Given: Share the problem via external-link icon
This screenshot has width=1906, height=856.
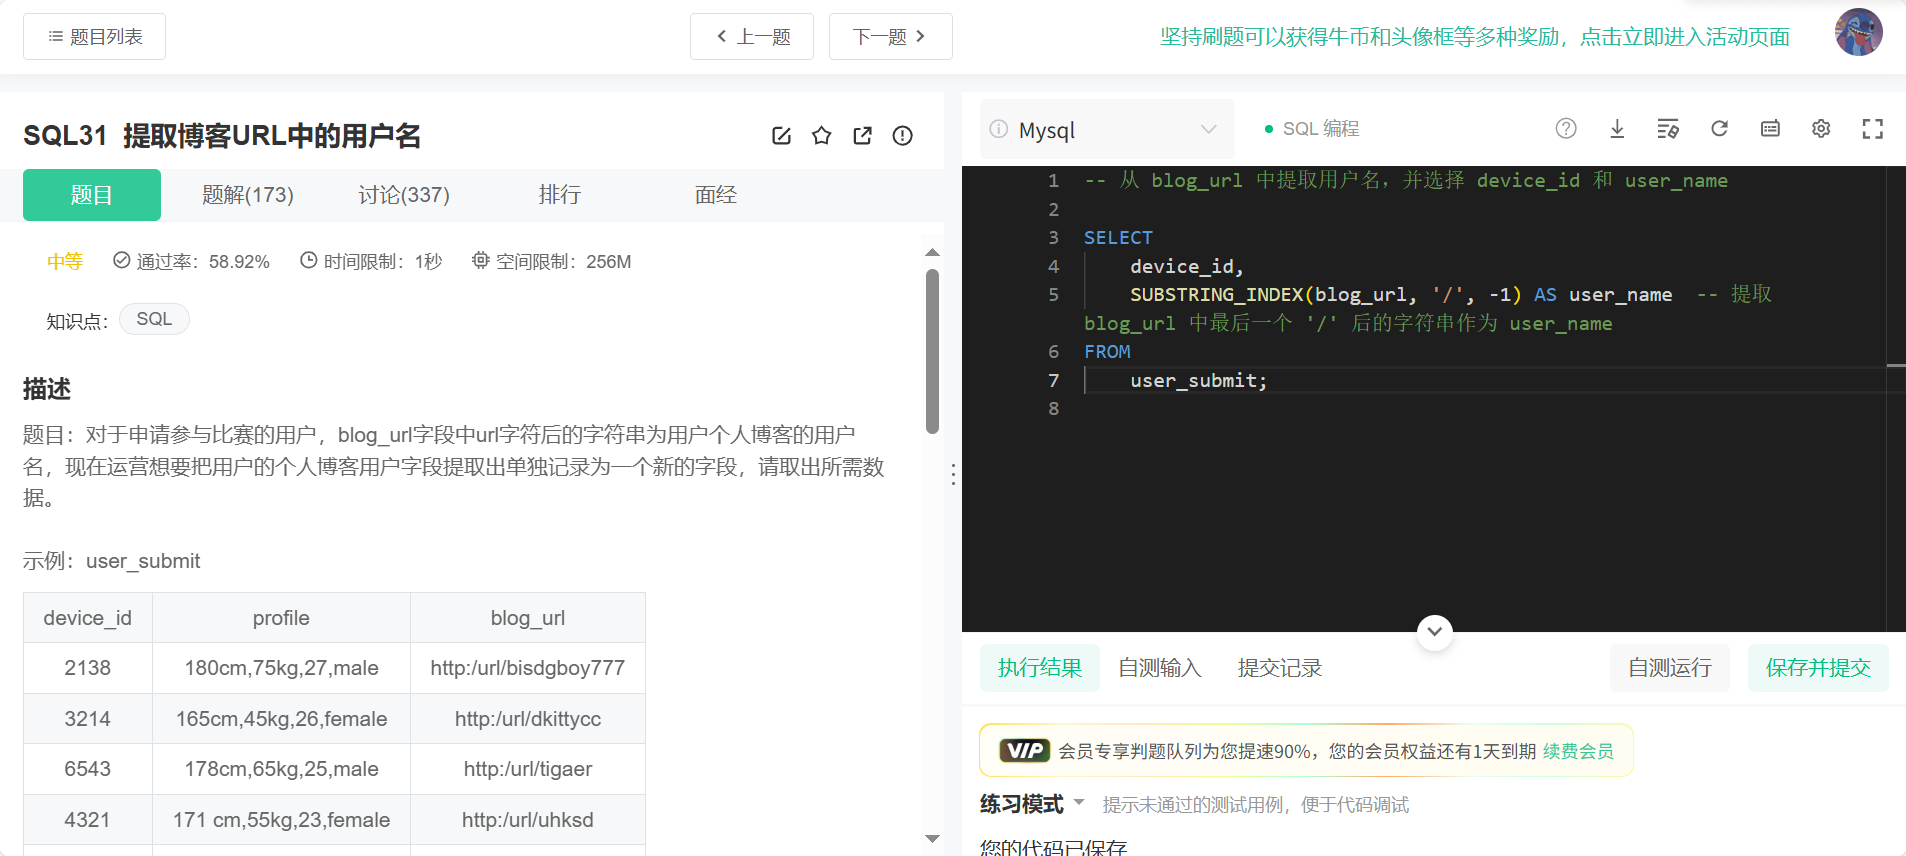Looking at the screenshot, I should (862, 136).
